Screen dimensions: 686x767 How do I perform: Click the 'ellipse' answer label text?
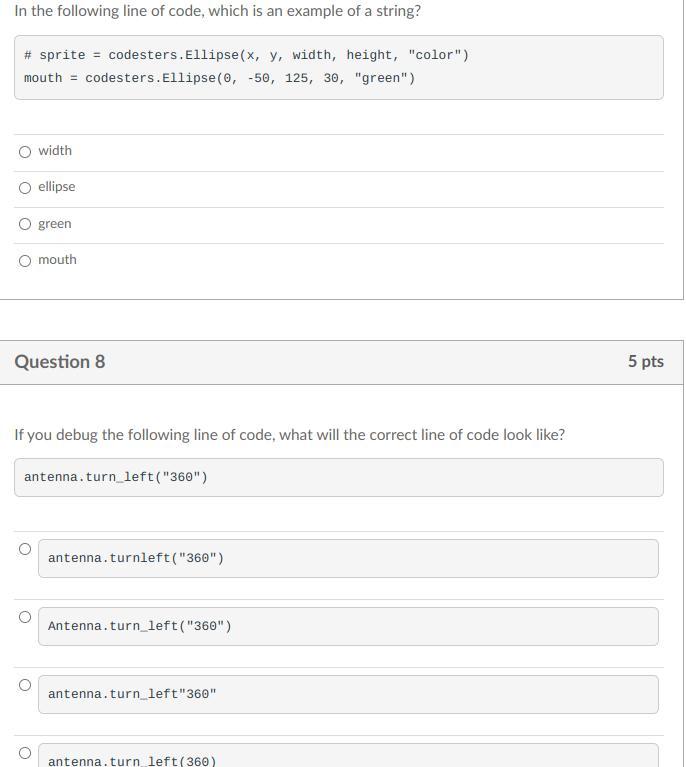click(x=57, y=187)
